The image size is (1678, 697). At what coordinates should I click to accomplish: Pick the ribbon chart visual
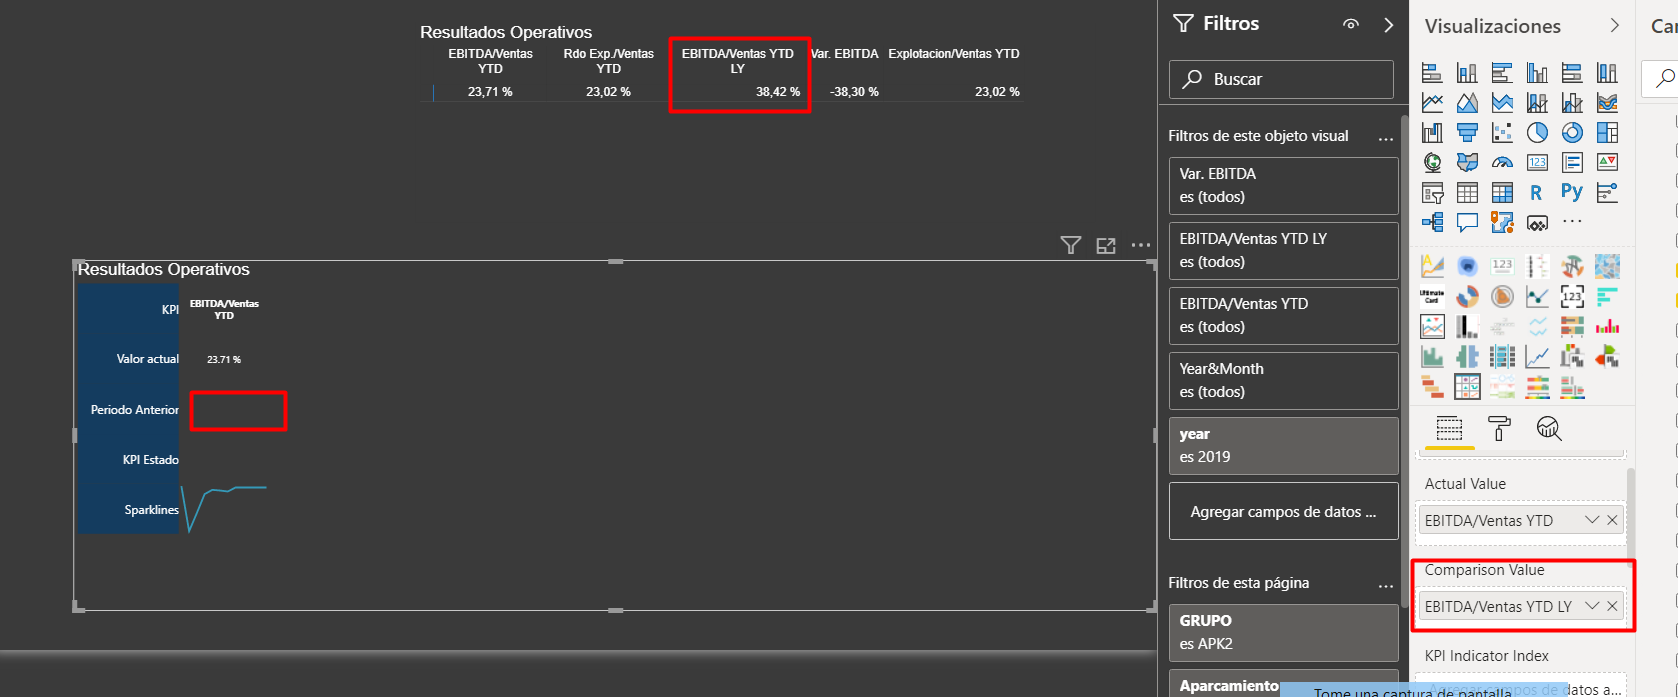(1607, 103)
